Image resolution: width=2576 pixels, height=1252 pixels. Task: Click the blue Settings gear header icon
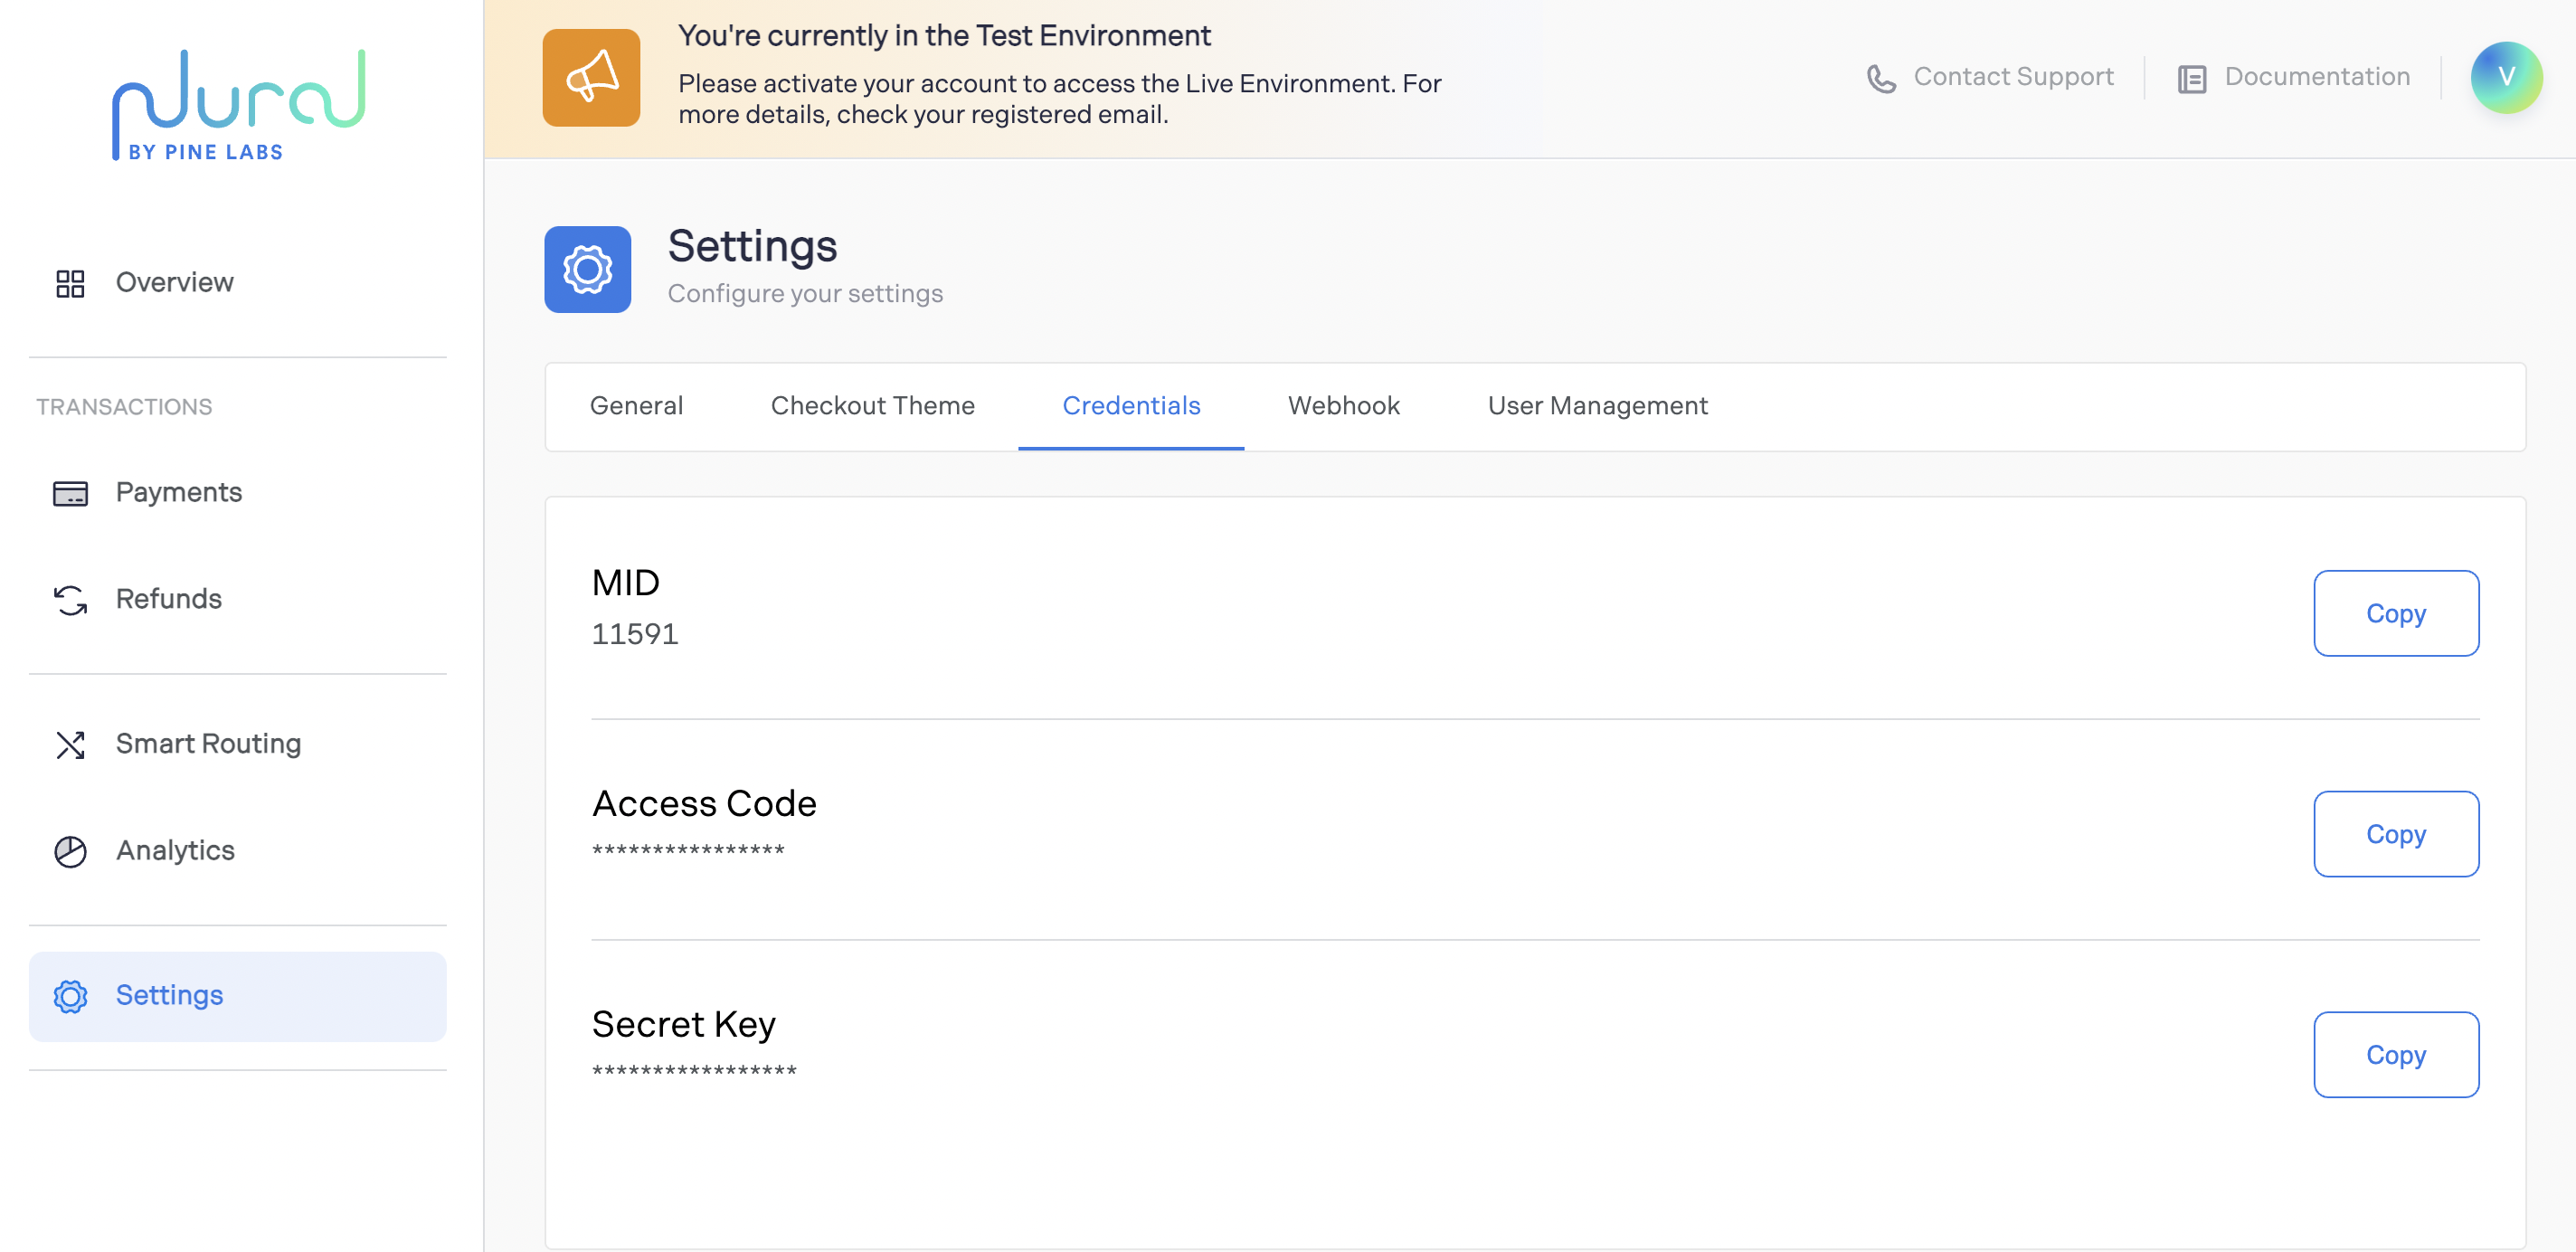click(587, 269)
